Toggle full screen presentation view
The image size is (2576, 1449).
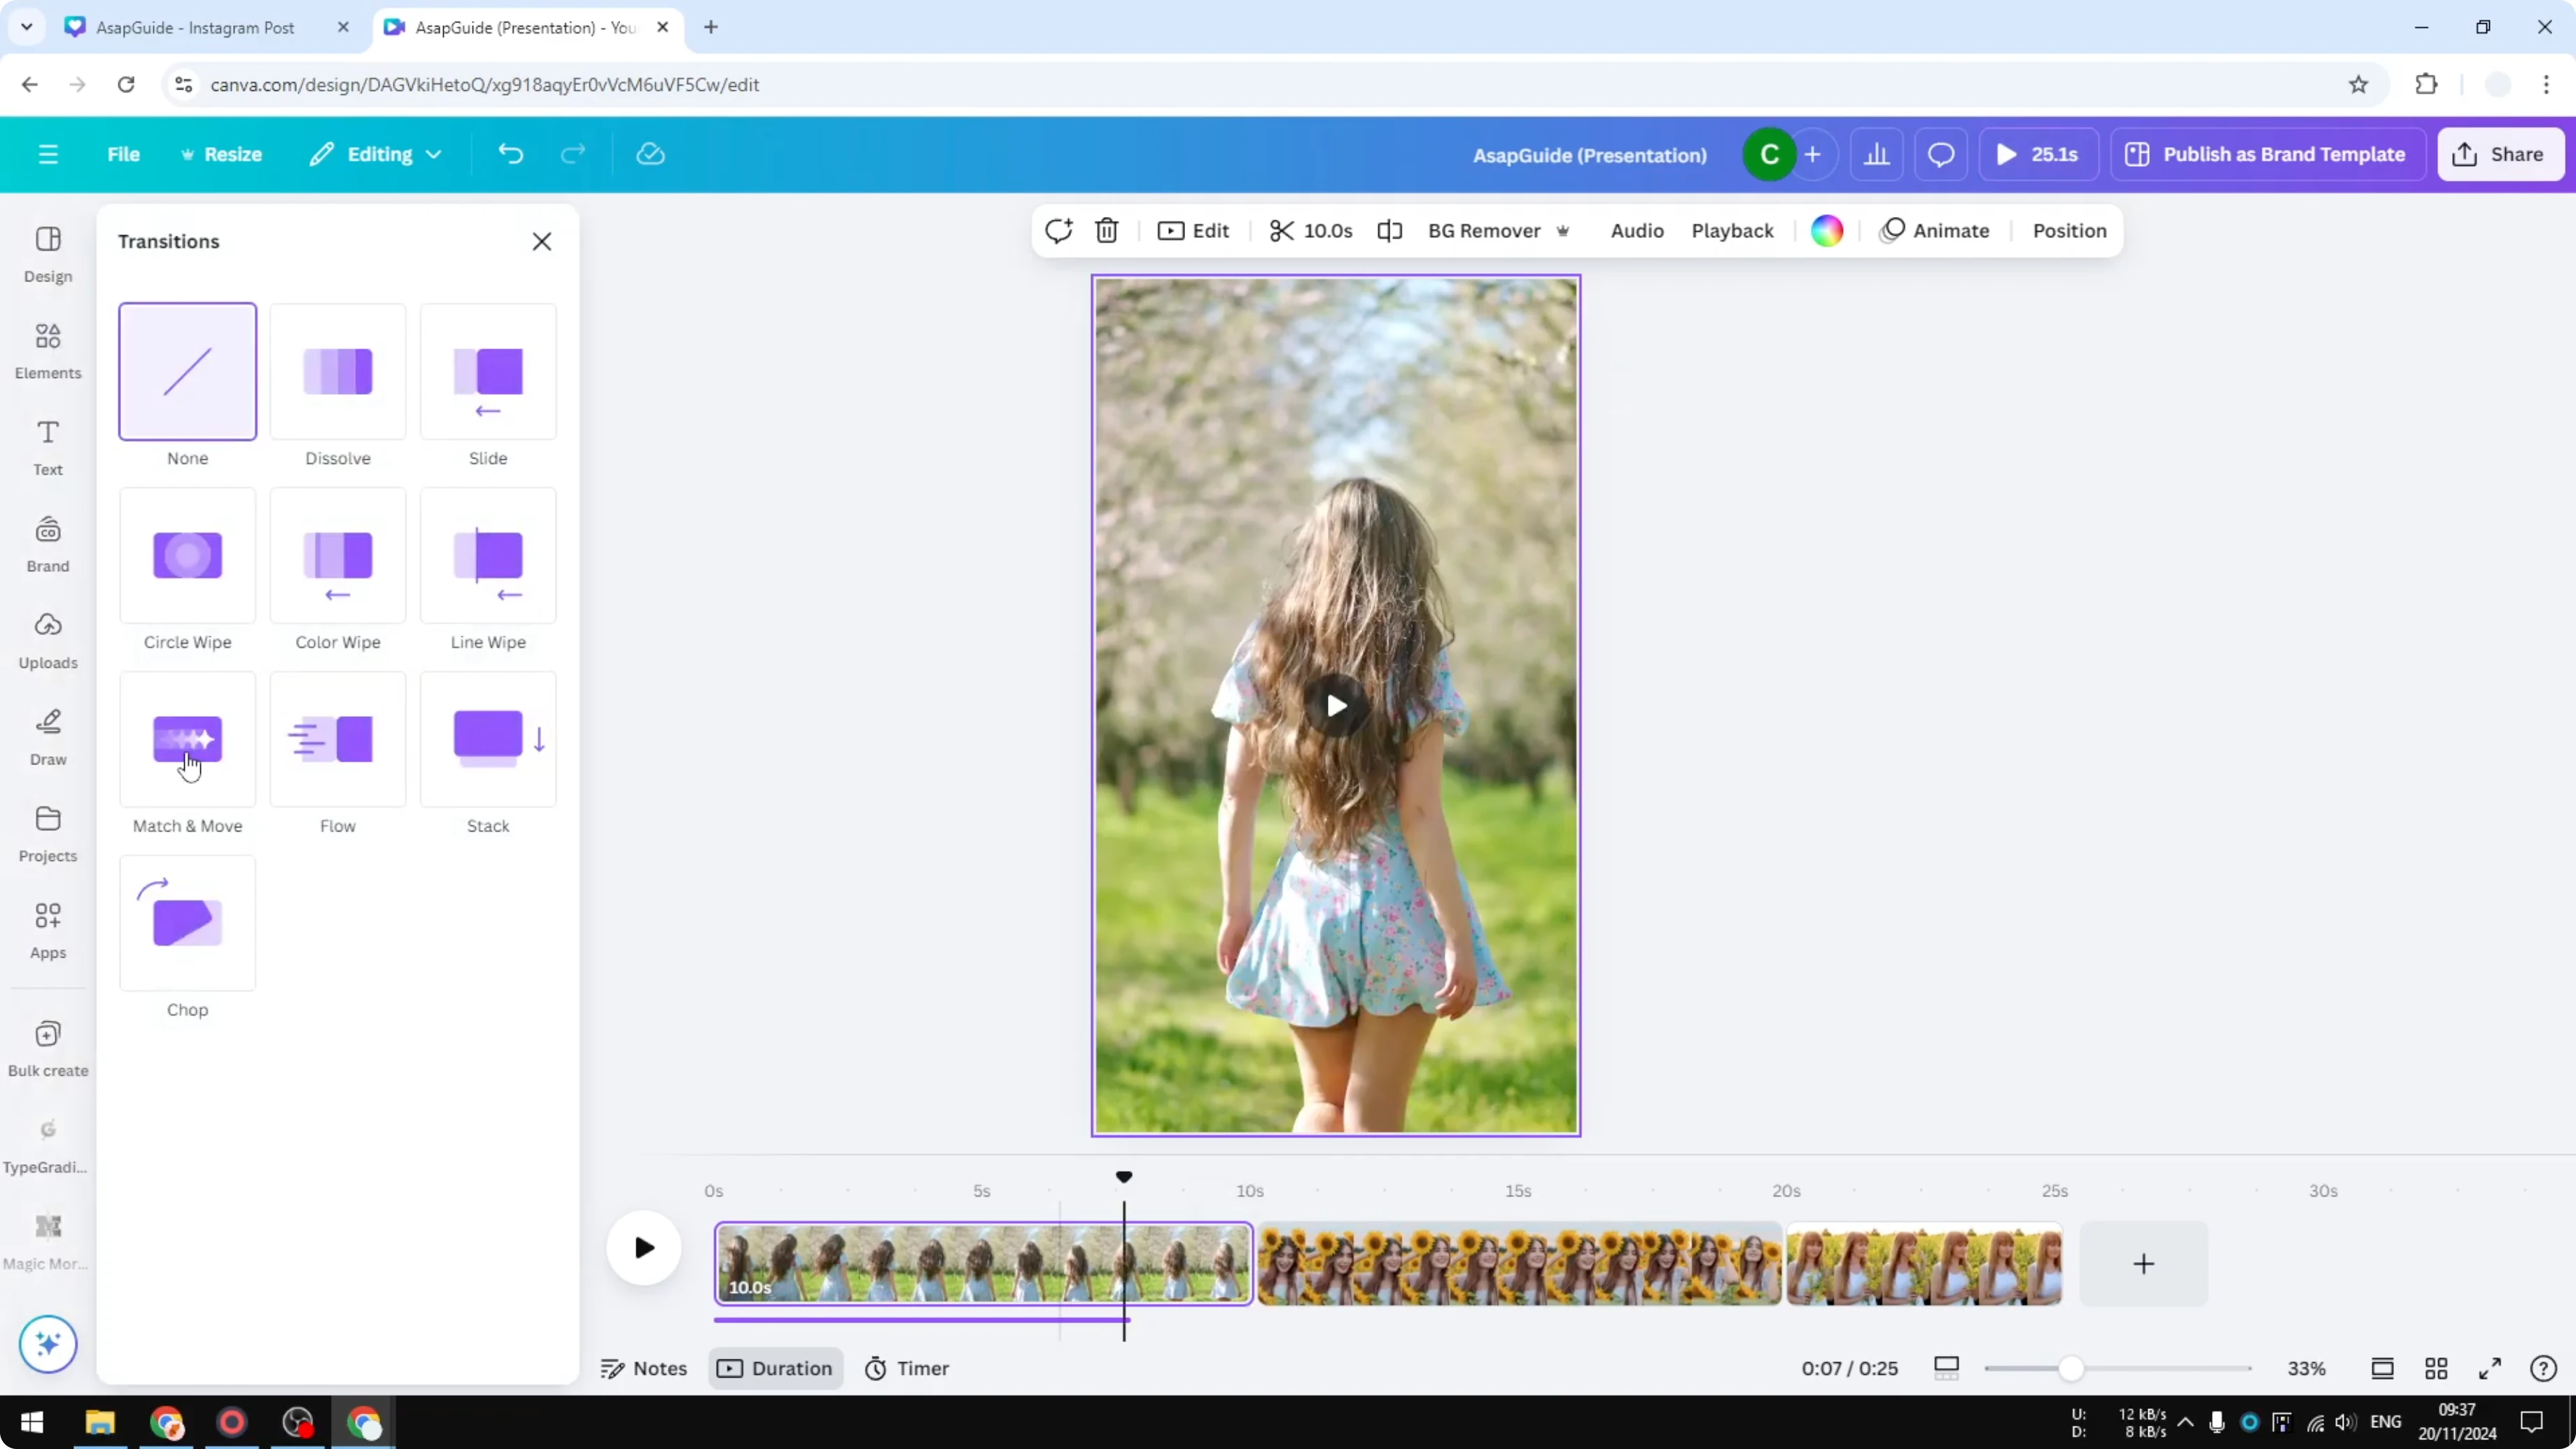[2491, 1368]
